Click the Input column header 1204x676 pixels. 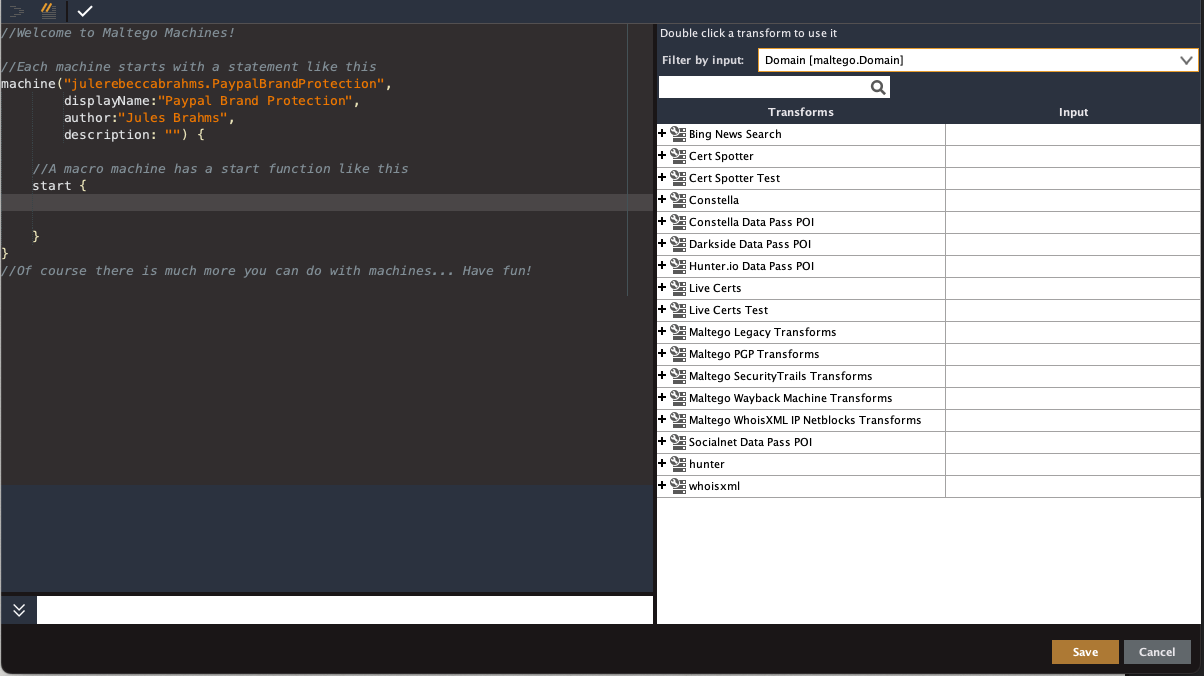1074,112
